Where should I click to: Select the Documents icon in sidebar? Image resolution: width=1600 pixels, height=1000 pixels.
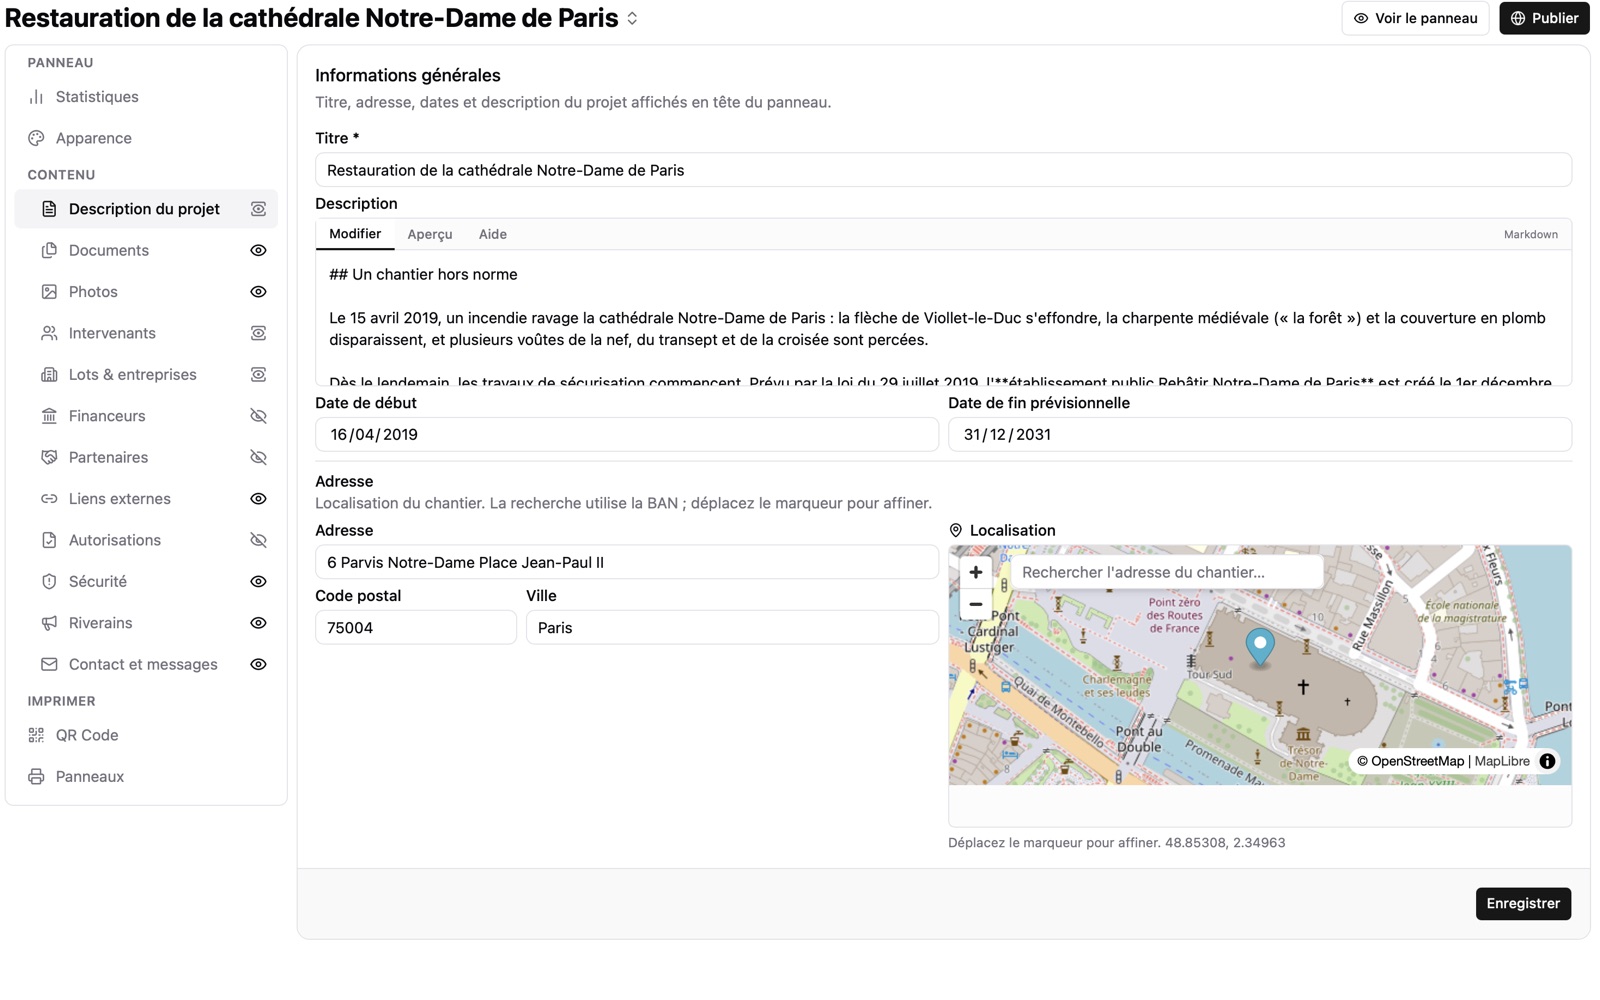pos(49,250)
